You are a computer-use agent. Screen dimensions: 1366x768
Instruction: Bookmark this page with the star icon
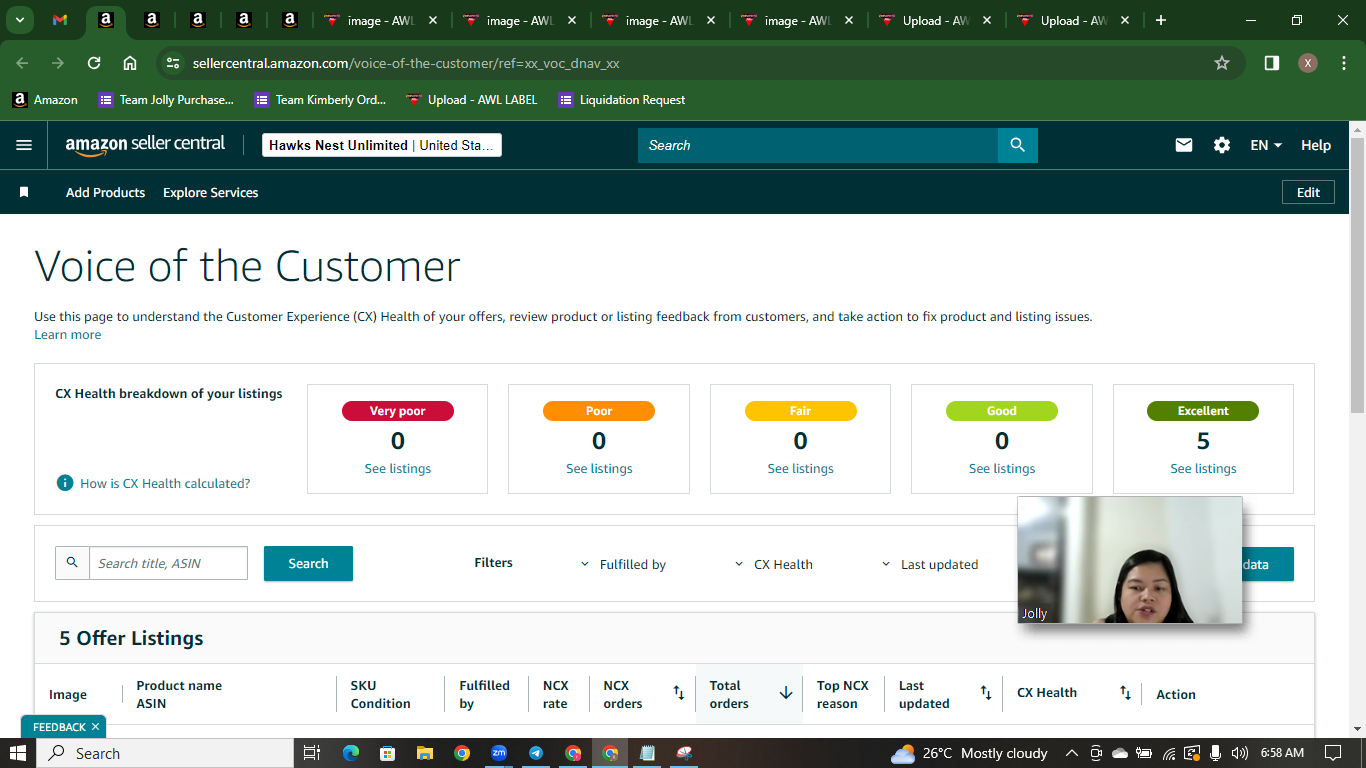1222,63
